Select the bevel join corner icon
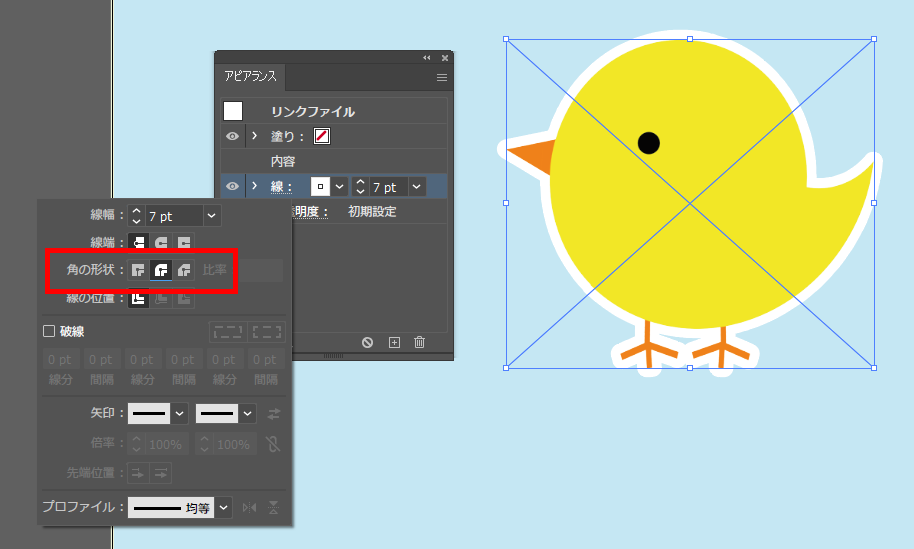The image size is (914, 549). (184, 270)
